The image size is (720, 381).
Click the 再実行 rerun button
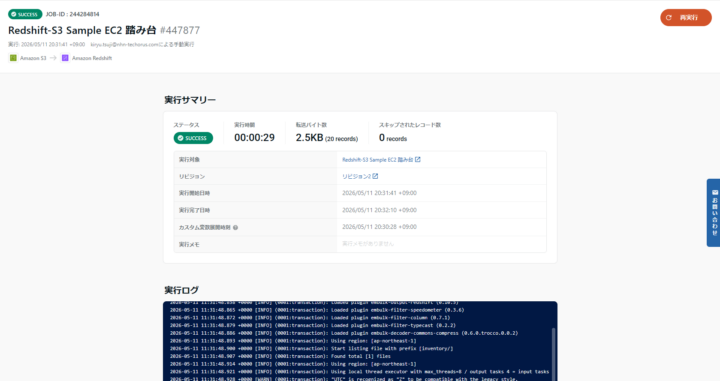[x=686, y=17]
